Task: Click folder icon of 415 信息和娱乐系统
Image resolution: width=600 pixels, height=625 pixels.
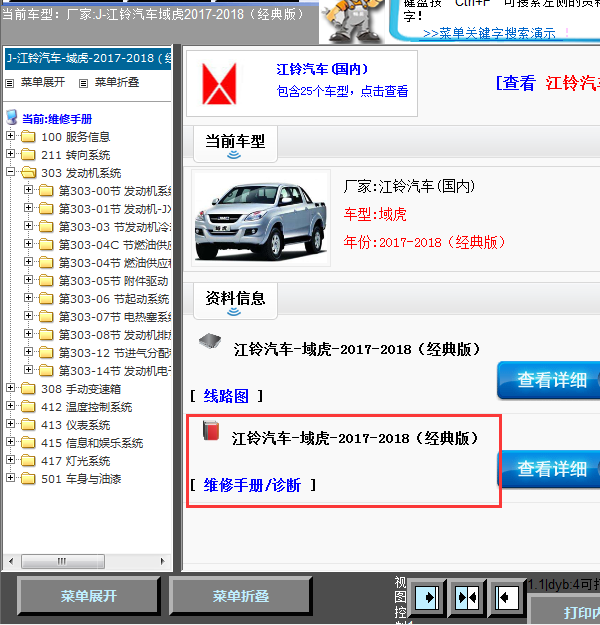Action: click(28, 443)
